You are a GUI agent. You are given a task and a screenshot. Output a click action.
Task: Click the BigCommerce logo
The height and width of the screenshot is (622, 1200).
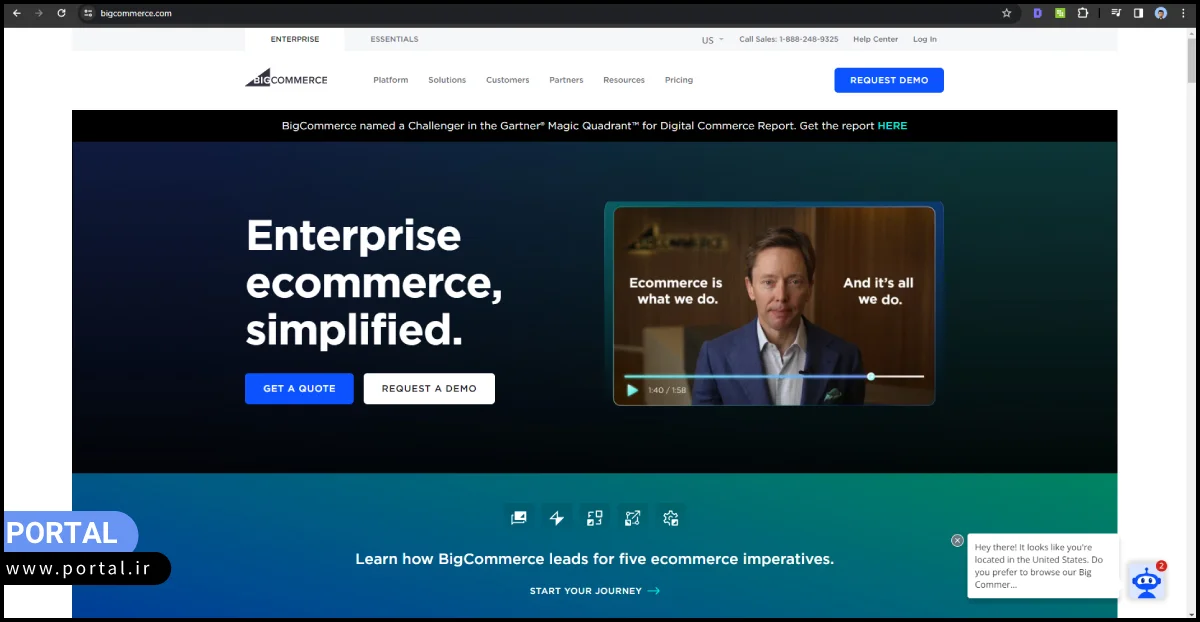(x=286, y=79)
